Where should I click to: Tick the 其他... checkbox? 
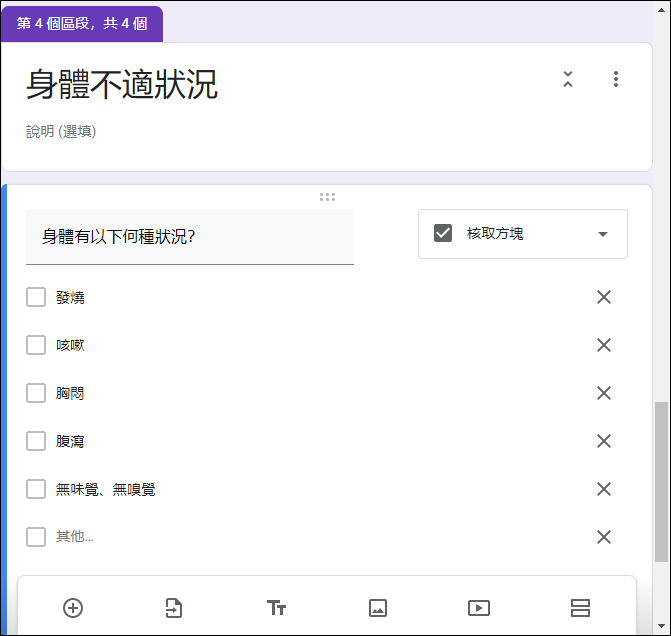pos(36,537)
